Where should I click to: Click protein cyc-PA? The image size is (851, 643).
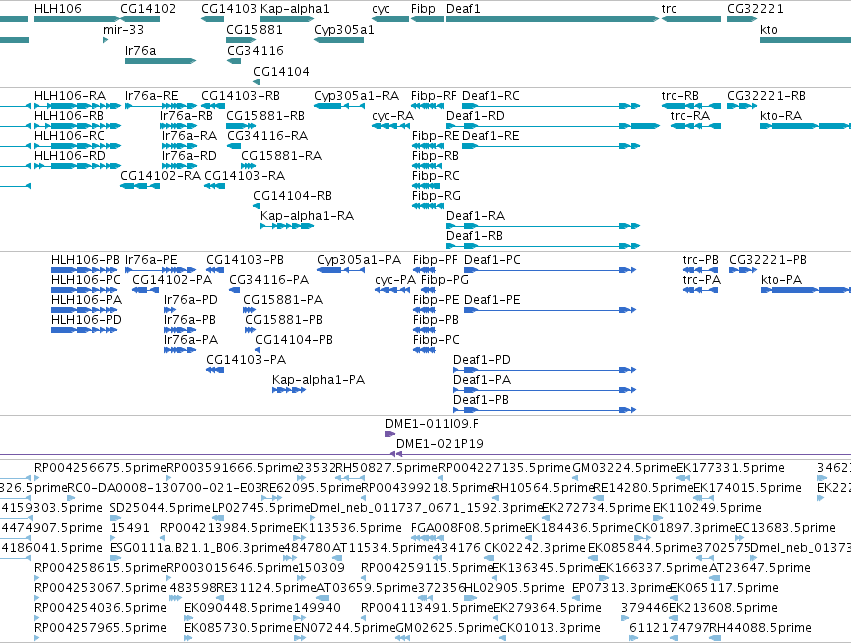[392, 290]
